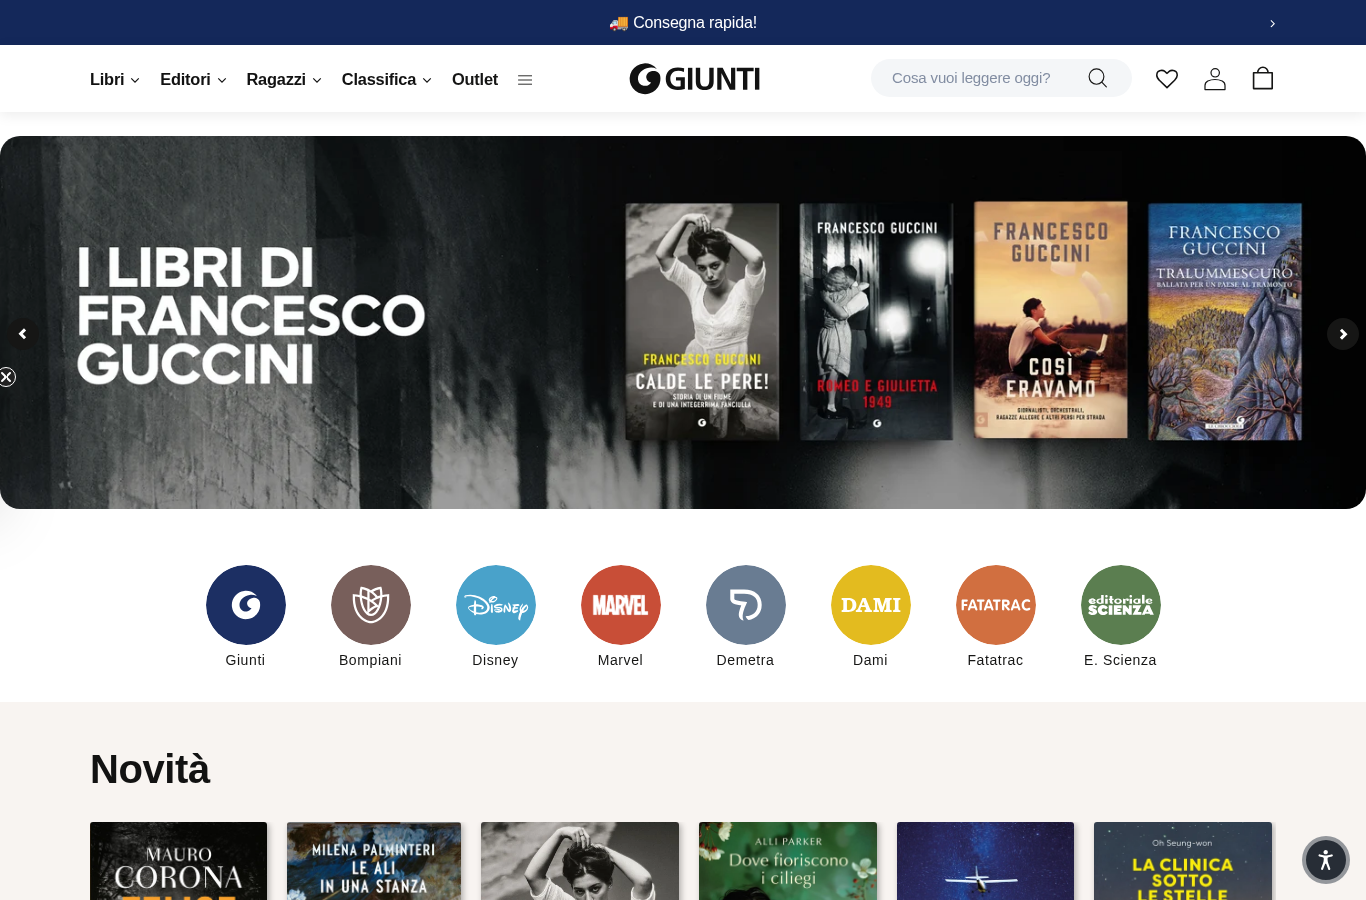
Task: Select the Marvel publisher circle icon
Action: coord(621,605)
